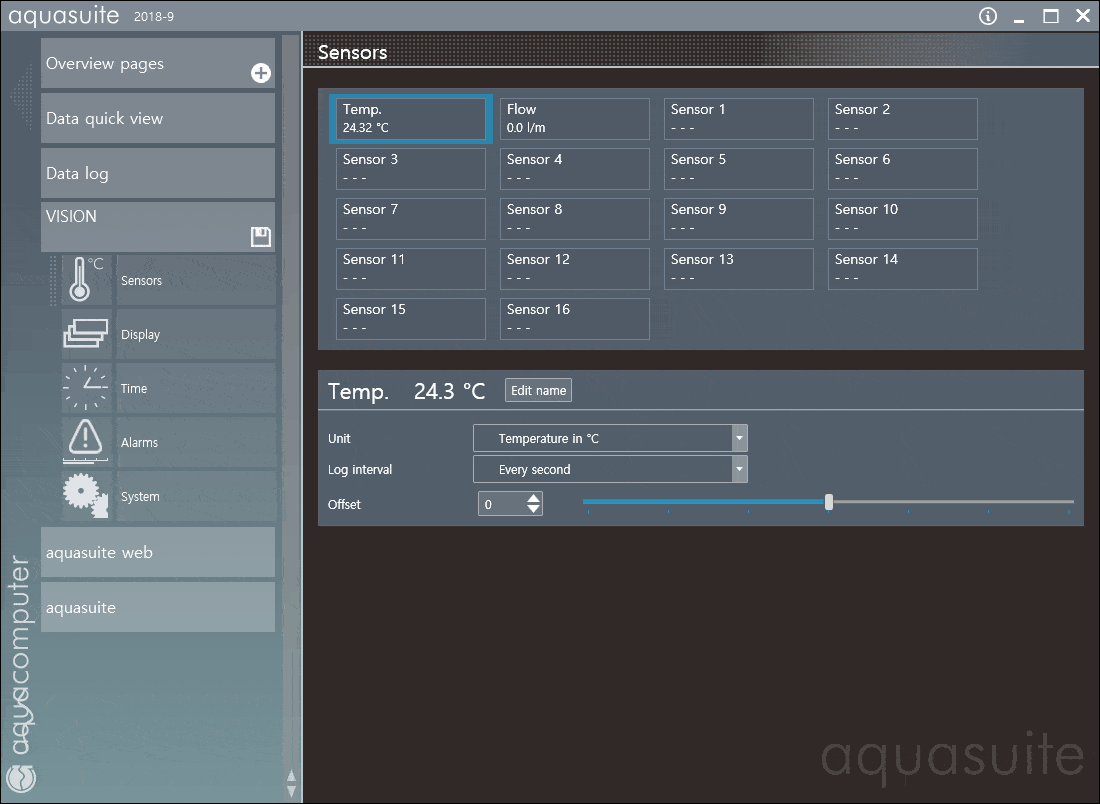The height and width of the screenshot is (804, 1100).
Task: Open the Log interval dropdown
Action: (609, 468)
